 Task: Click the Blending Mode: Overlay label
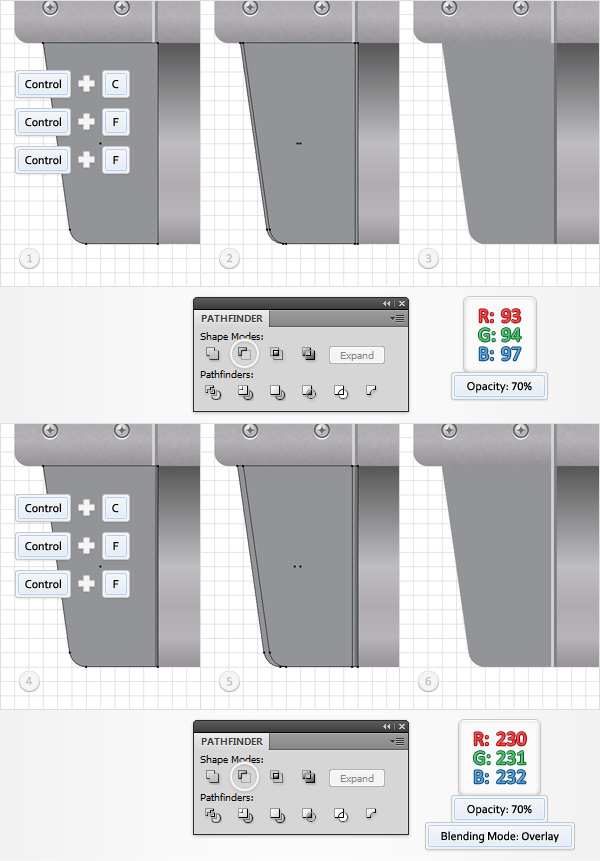[500, 836]
